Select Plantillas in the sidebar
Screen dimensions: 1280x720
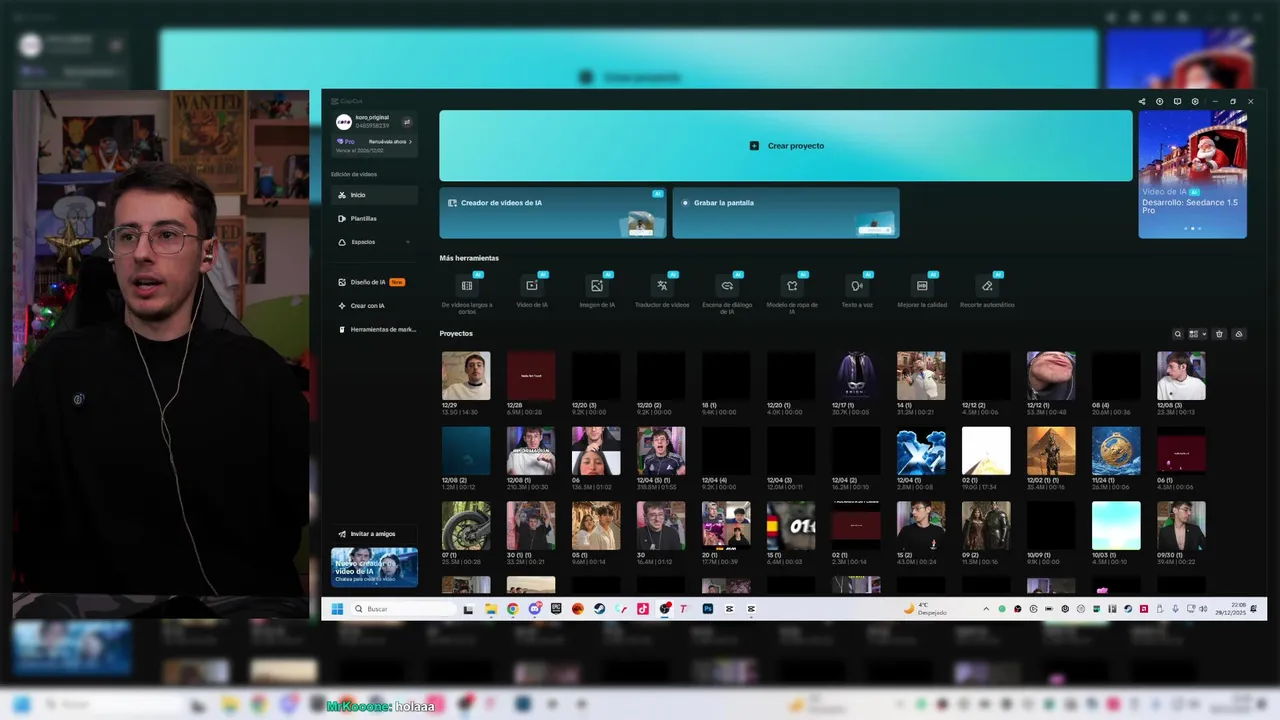375,218
